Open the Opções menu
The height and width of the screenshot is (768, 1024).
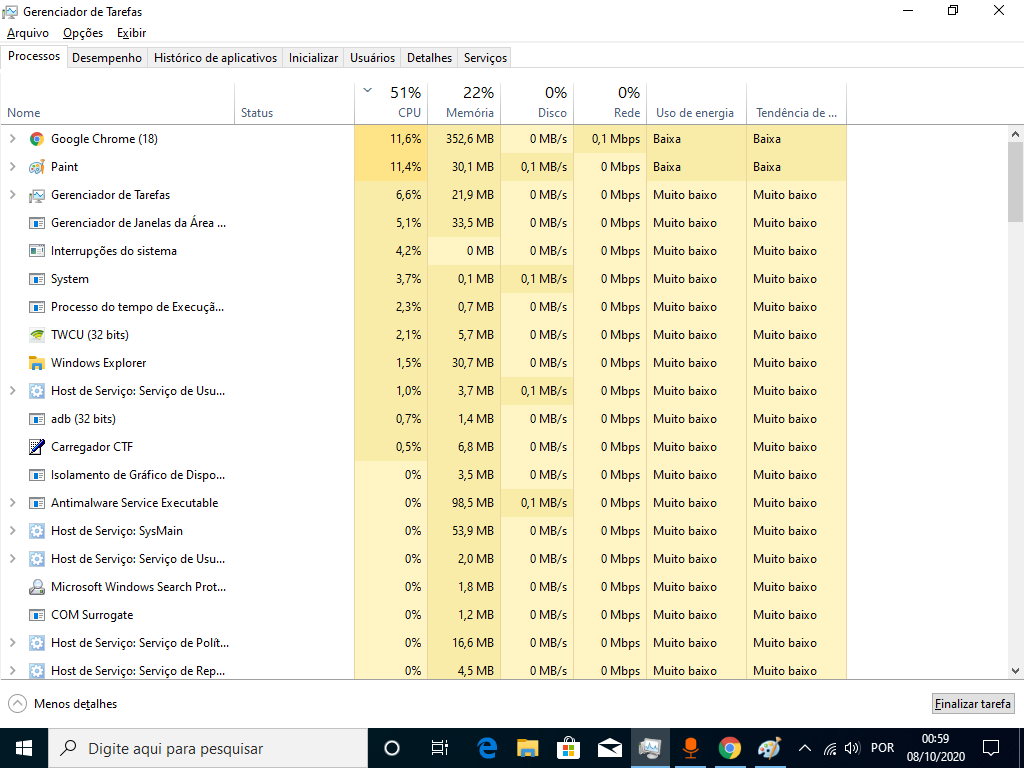tap(83, 33)
